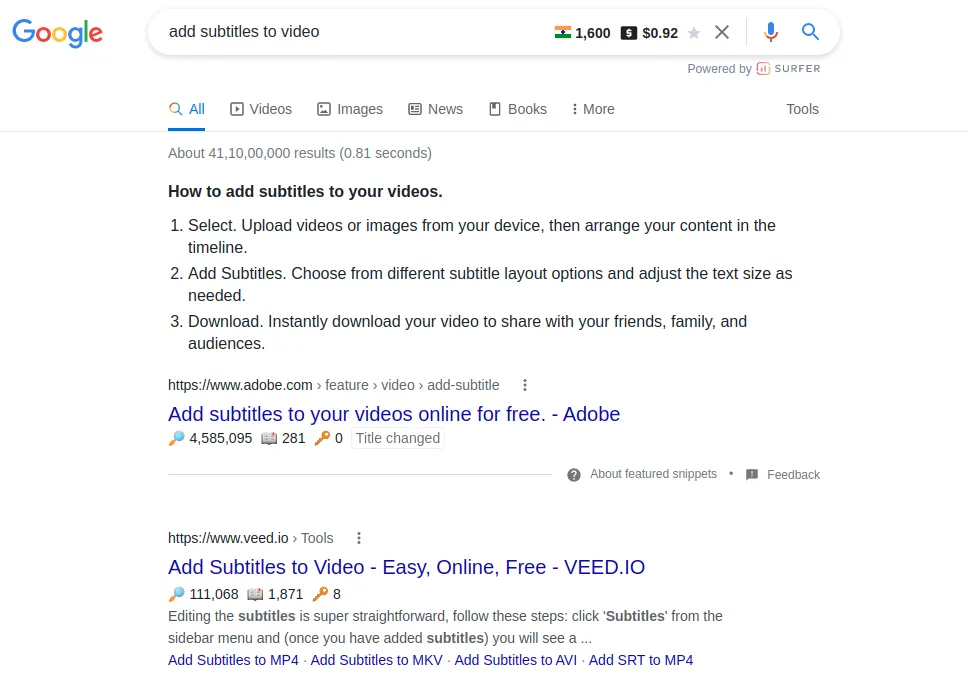This screenshot has width=969, height=692.
Task: Star this keyword in Surfer extension
Action: click(694, 33)
